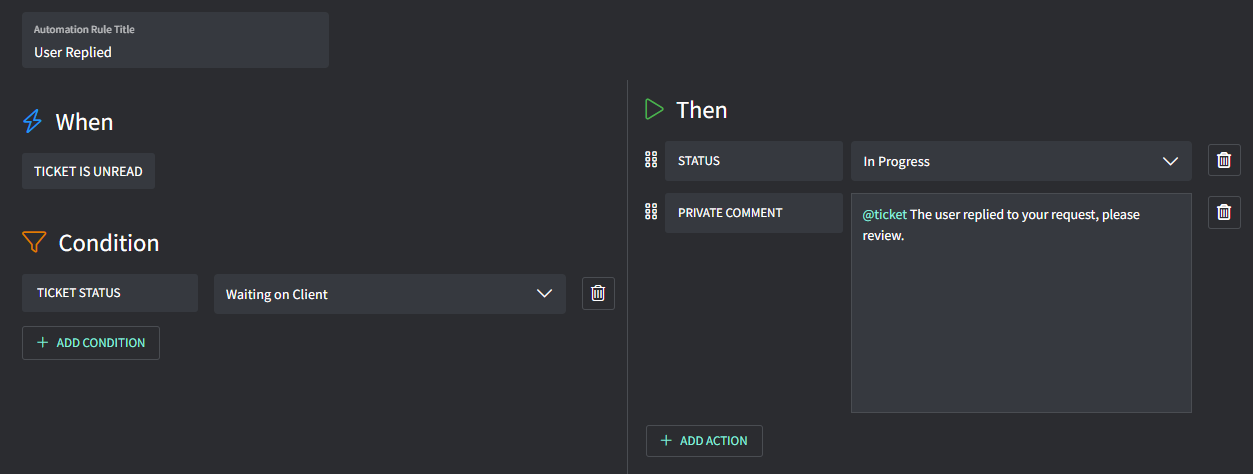Delete the Private Comment action
The height and width of the screenshot is (474, 1253).
coord(1224,212)
